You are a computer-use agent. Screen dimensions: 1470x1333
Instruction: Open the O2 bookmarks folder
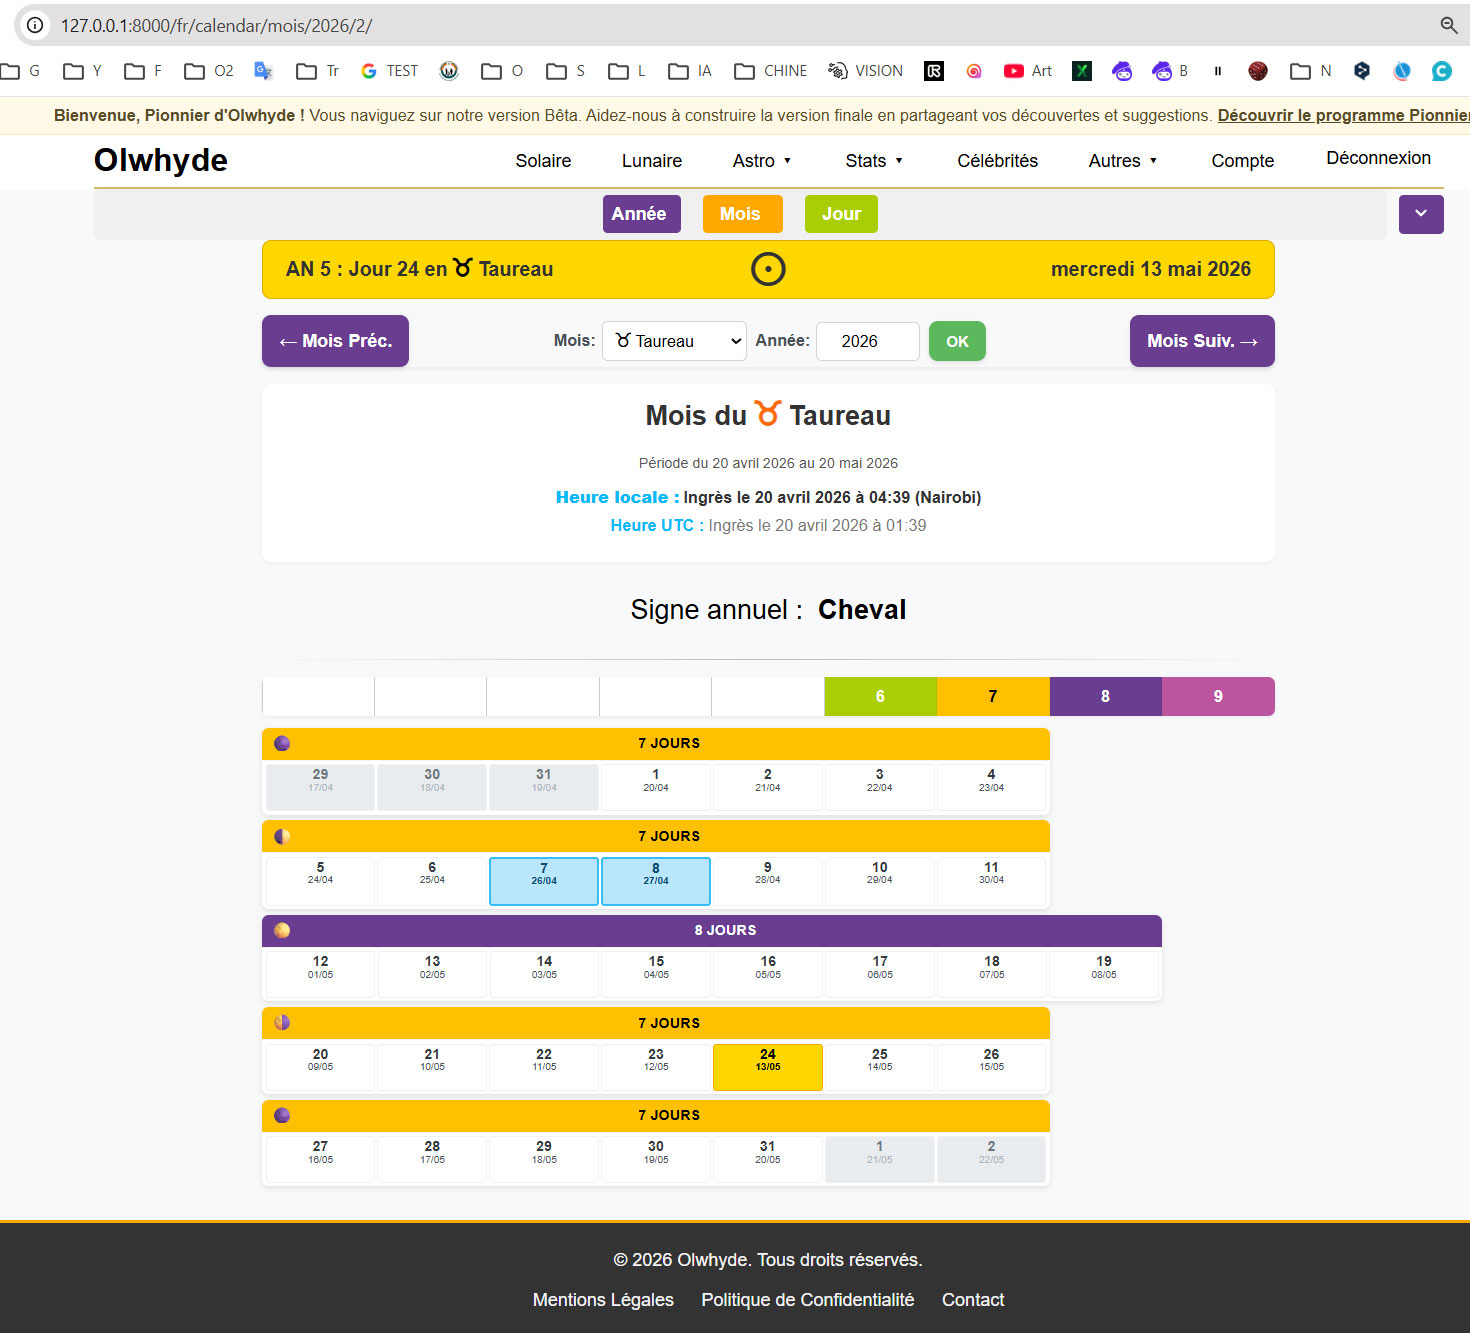click(209, 71)
